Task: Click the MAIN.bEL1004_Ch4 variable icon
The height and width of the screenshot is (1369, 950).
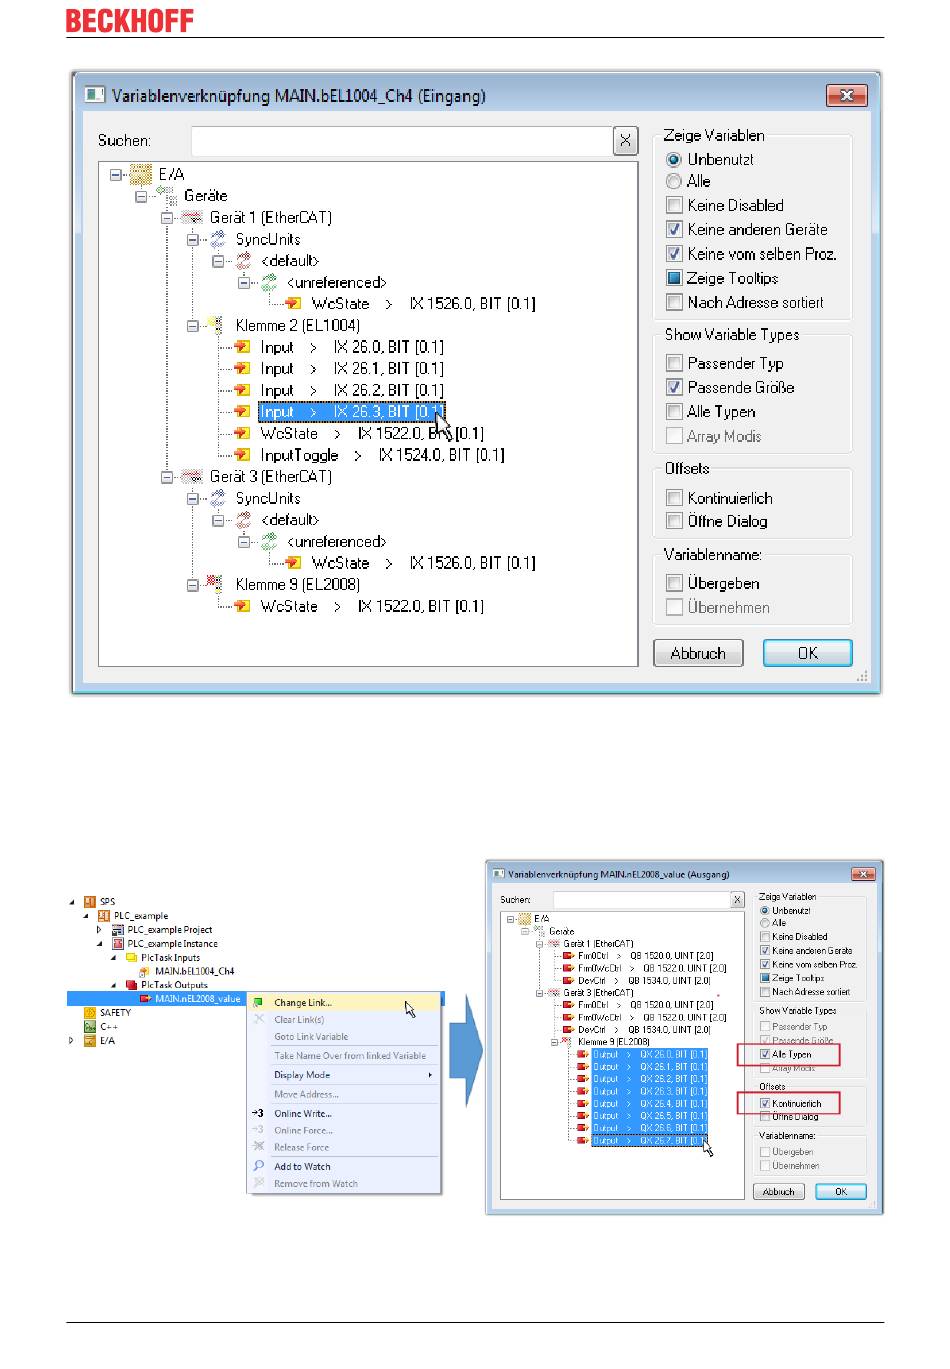Action: 145,971
